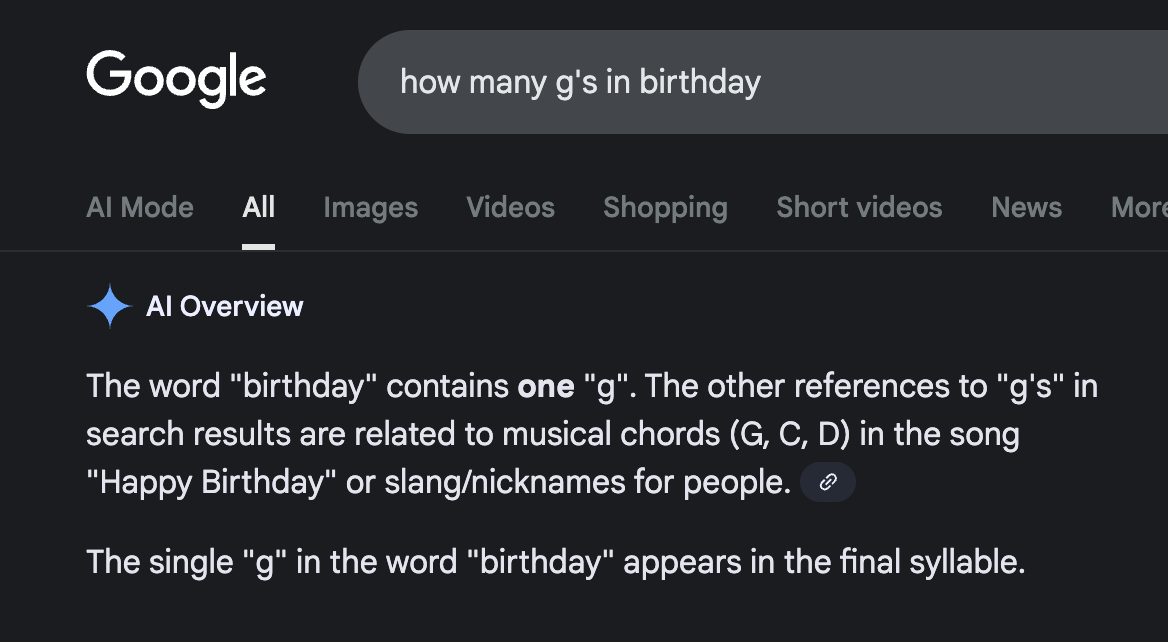Open the News tab
The image size is (1168, 642).
pos(1026,208)
